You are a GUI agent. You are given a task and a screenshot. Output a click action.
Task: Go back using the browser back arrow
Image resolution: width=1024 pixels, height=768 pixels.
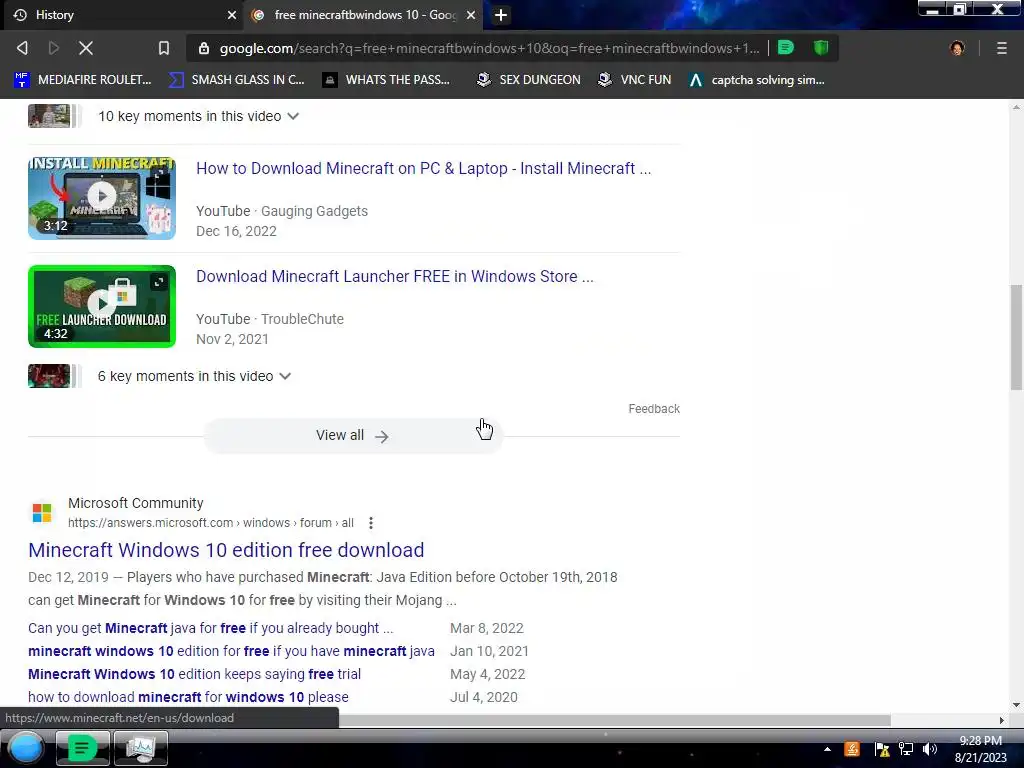click(22, 48)
